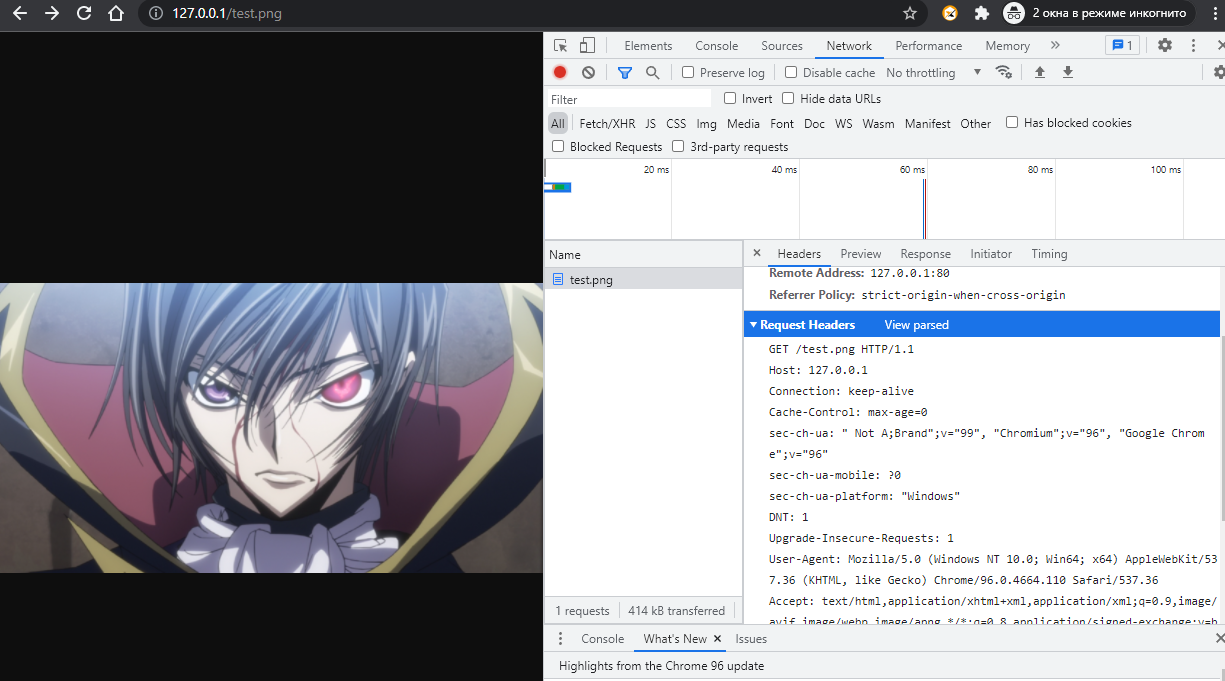This screenshot has height=681, width=1225.
Task: Switch to the Sources tab
Action: coord(782,46)
